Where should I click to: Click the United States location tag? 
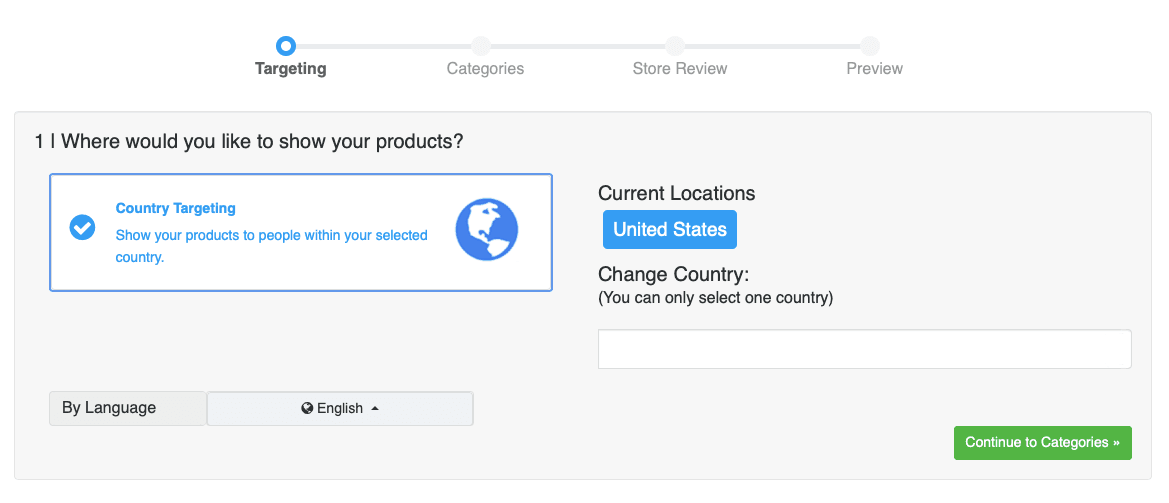pos(669,230)
